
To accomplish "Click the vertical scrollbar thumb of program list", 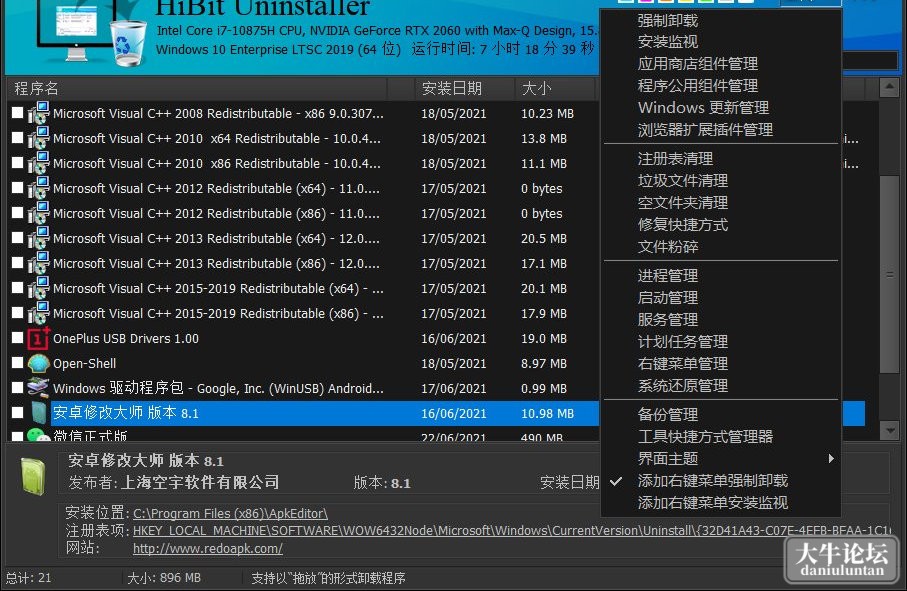I will 888,275.
